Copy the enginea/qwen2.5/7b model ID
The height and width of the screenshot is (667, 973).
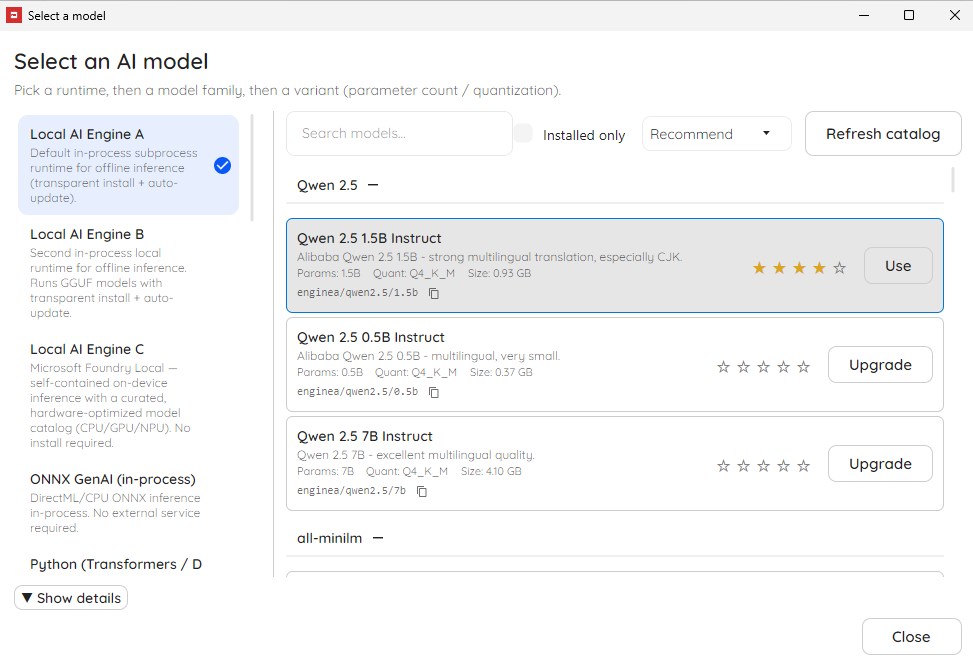[422, 491]
